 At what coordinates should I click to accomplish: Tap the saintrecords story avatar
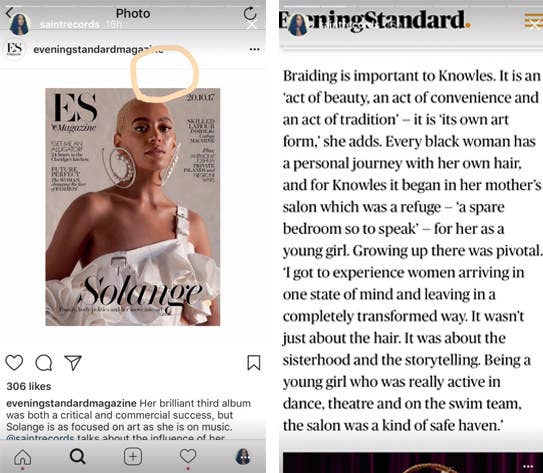click(19, 25)
